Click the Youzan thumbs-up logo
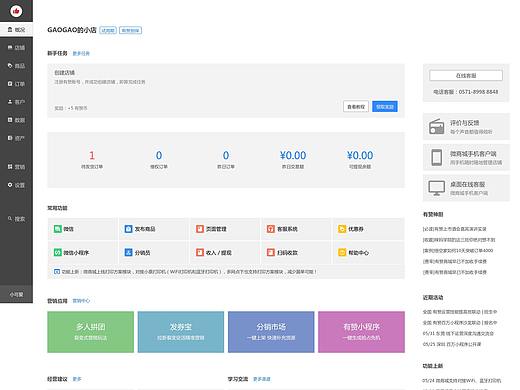The width and height of the screenshot is (520, 390). (x=16, y=11)
